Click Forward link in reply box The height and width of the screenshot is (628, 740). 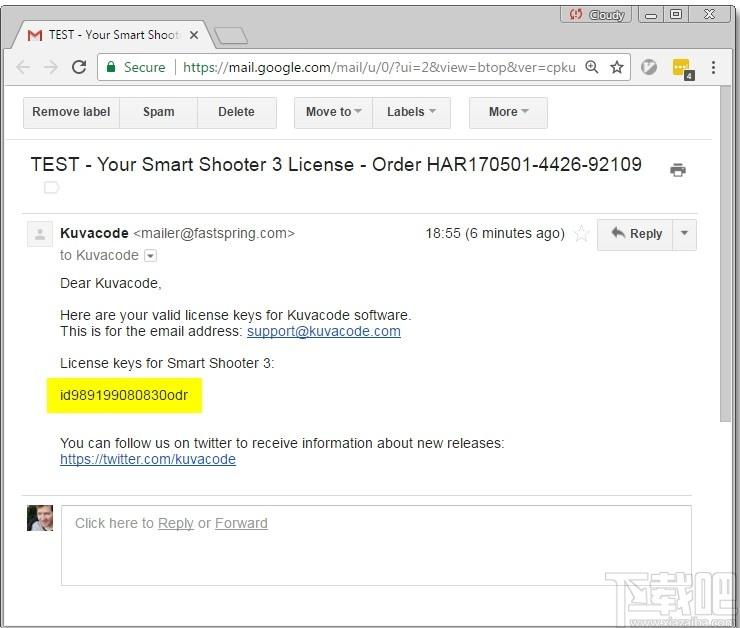[241, 523]
